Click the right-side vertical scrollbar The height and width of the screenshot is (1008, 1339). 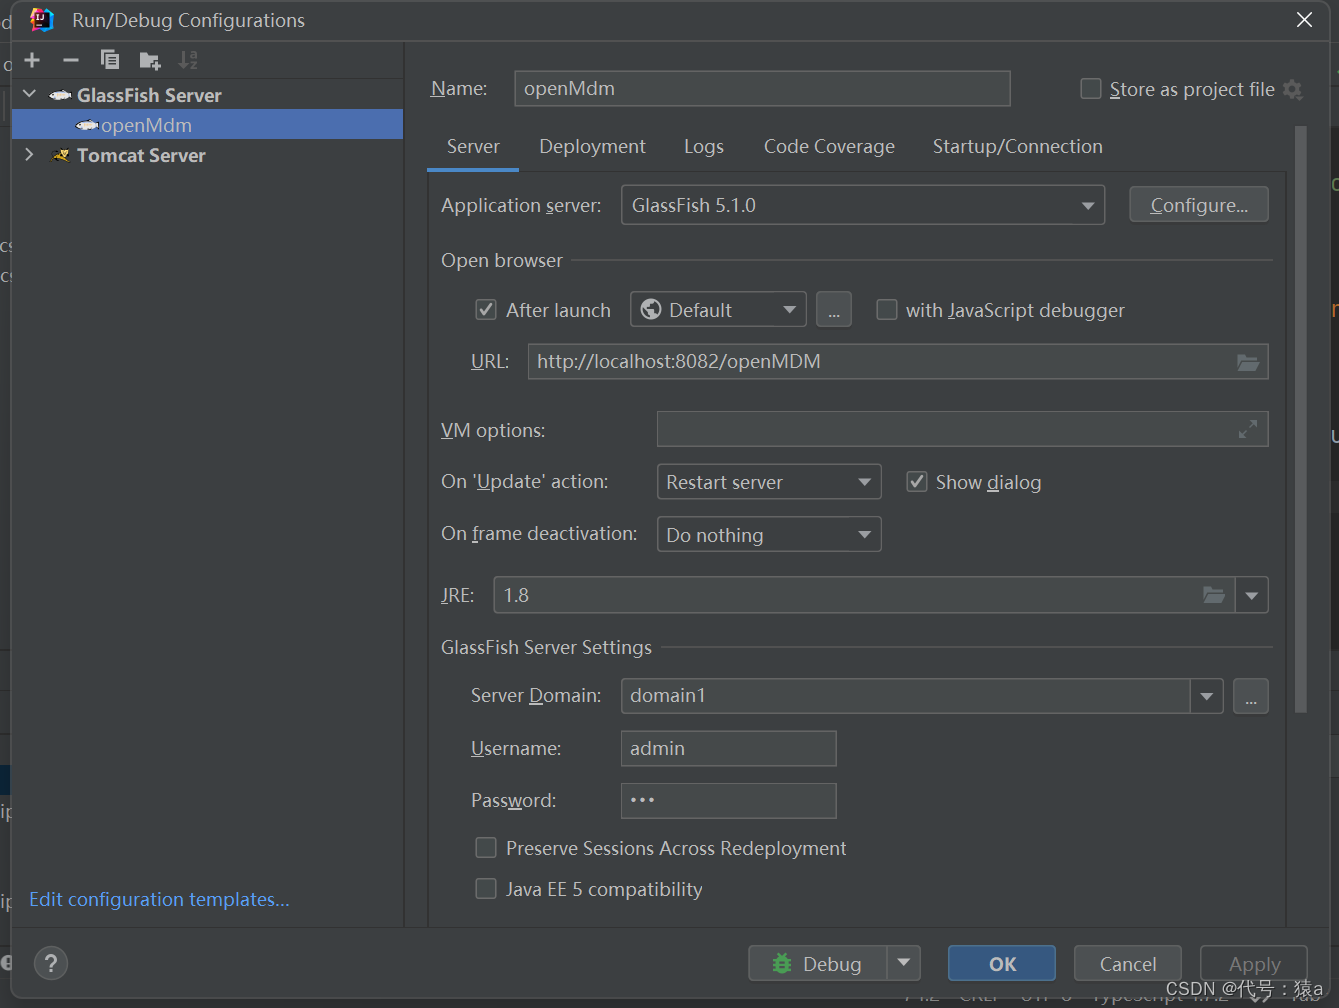coord(1300,420)
